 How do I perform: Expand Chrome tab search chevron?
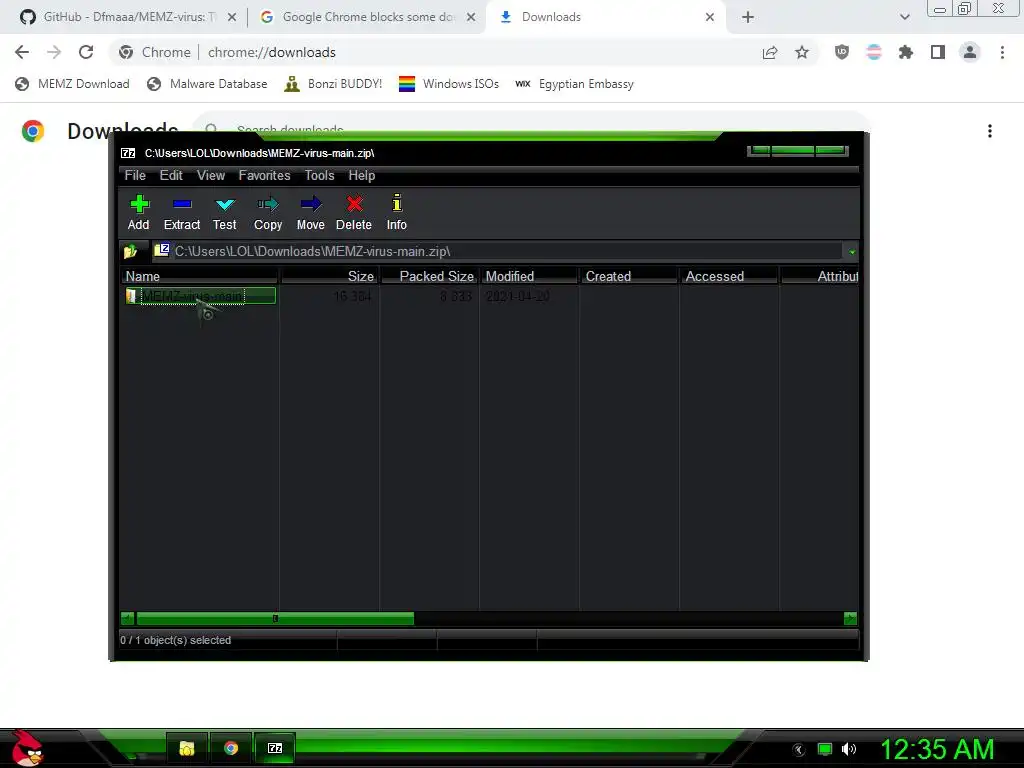coord(904,17)
